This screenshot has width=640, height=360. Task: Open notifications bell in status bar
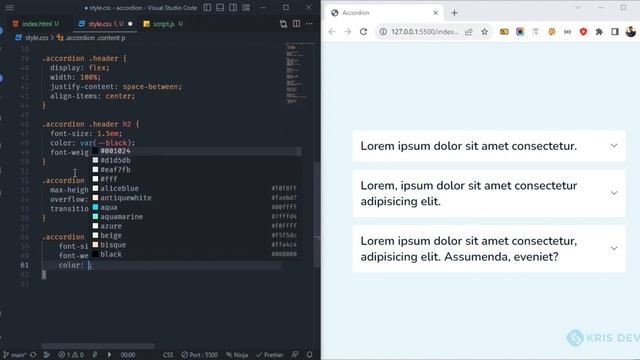coord(309,355)
